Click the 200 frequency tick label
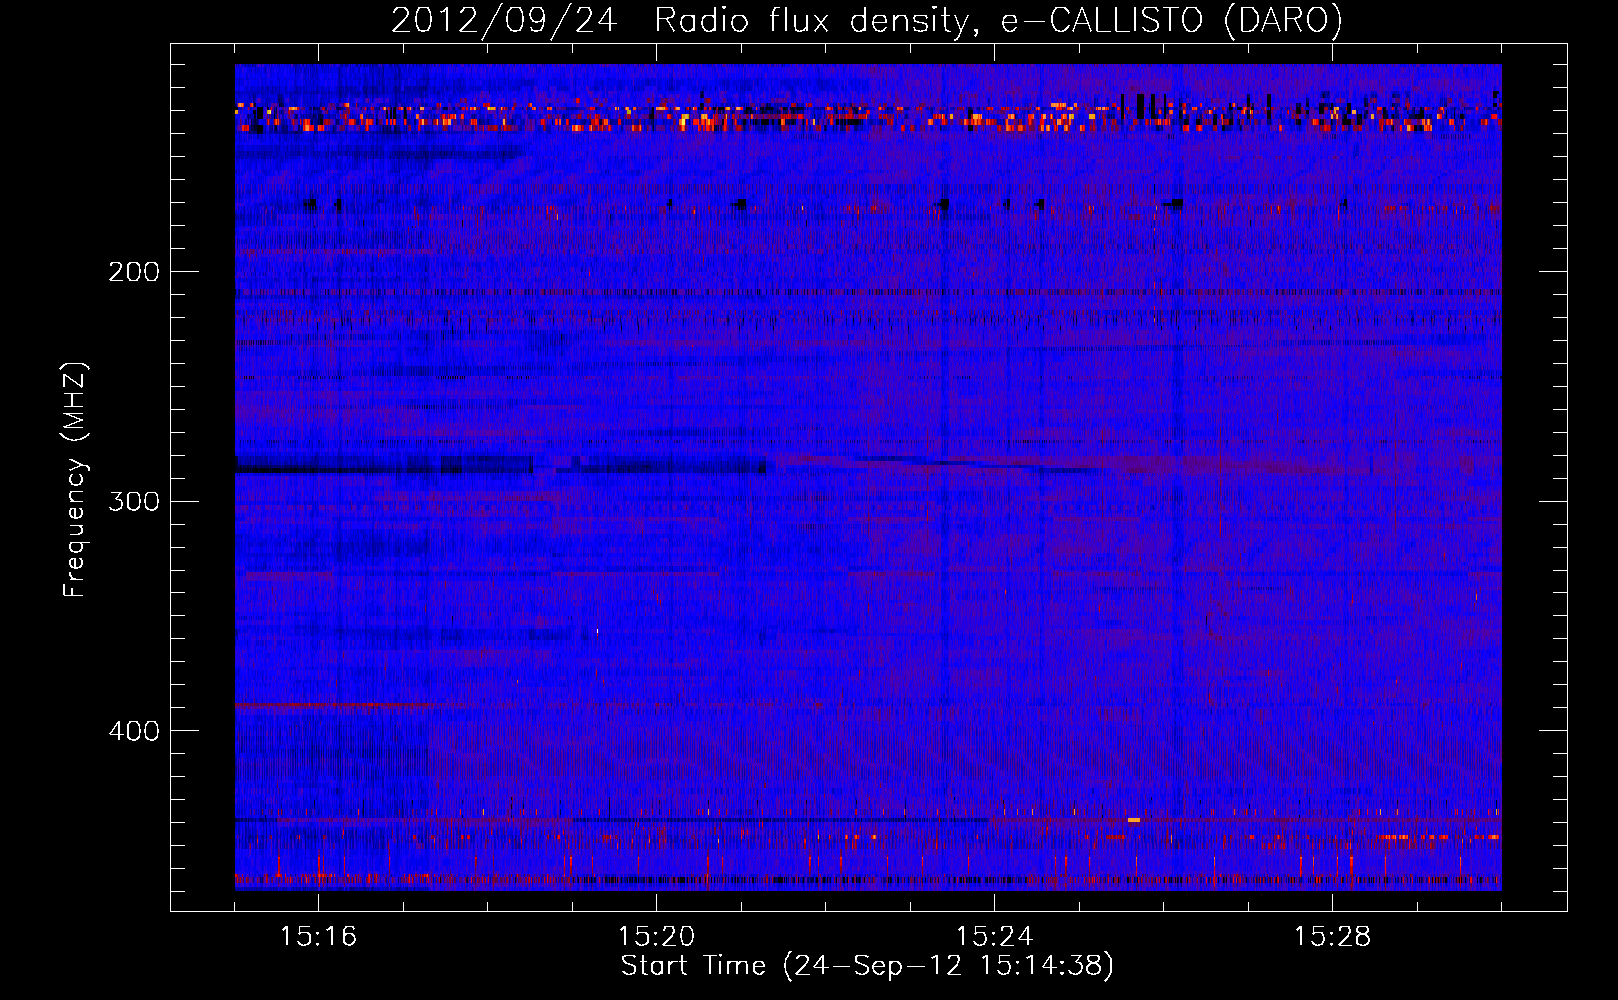1618x1000 pixels. [134, 272]
